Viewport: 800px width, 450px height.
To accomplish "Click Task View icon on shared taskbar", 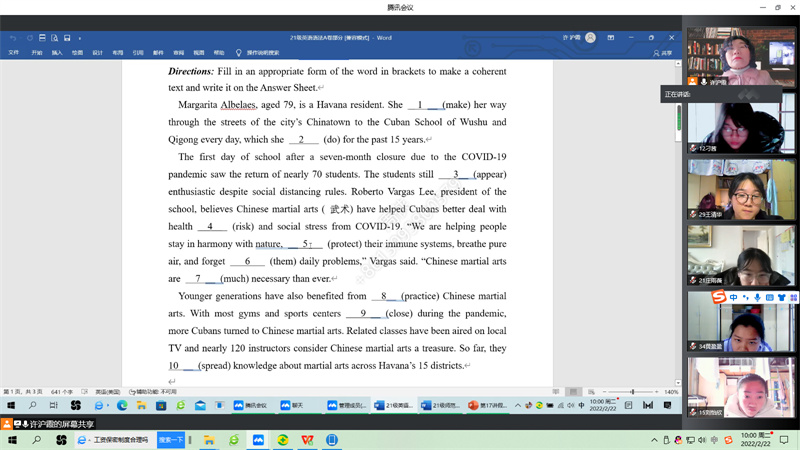I will [54, 405].
